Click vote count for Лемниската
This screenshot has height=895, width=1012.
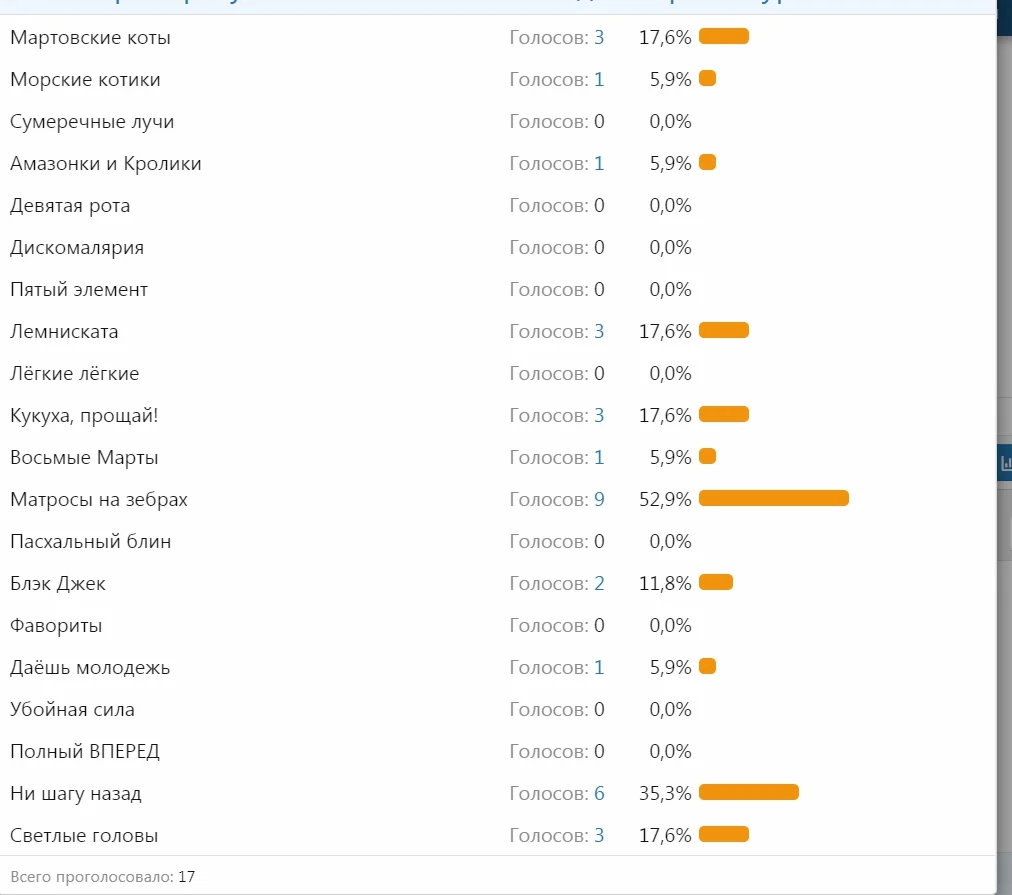(x=599, y=332)
